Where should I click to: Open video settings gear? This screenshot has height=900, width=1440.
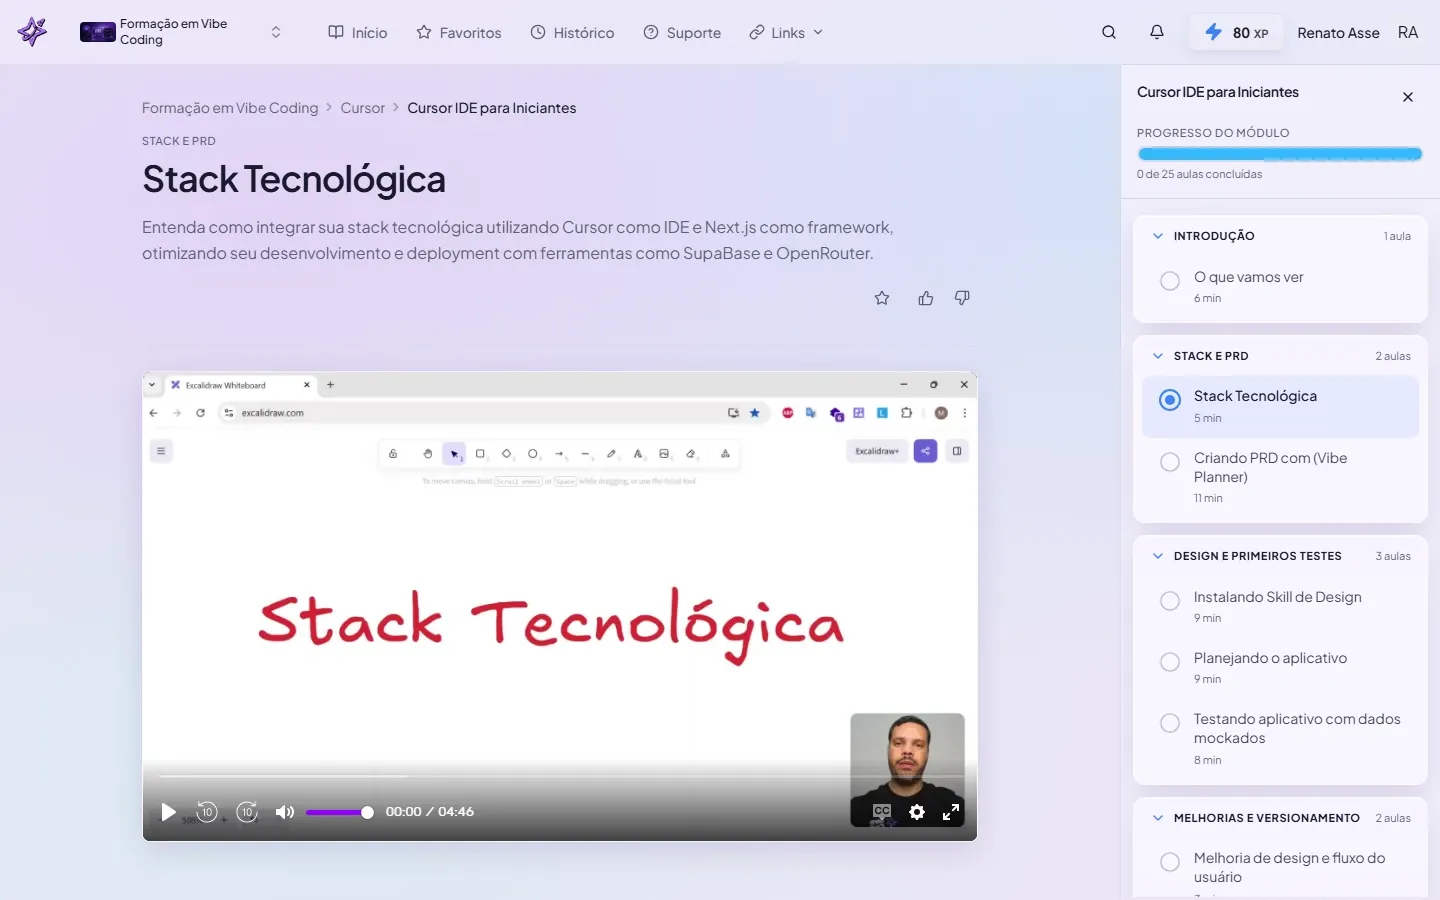tap(917, 812)
